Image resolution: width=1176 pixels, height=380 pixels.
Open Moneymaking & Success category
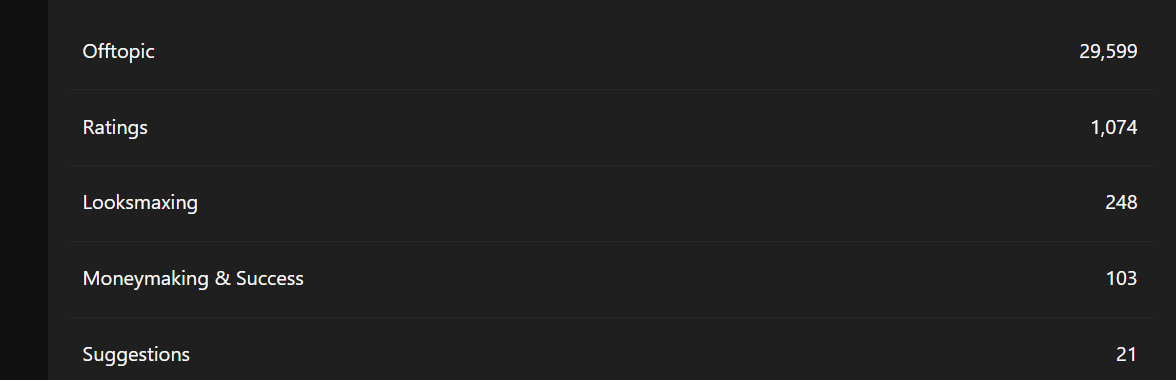[x=193, y=279]
